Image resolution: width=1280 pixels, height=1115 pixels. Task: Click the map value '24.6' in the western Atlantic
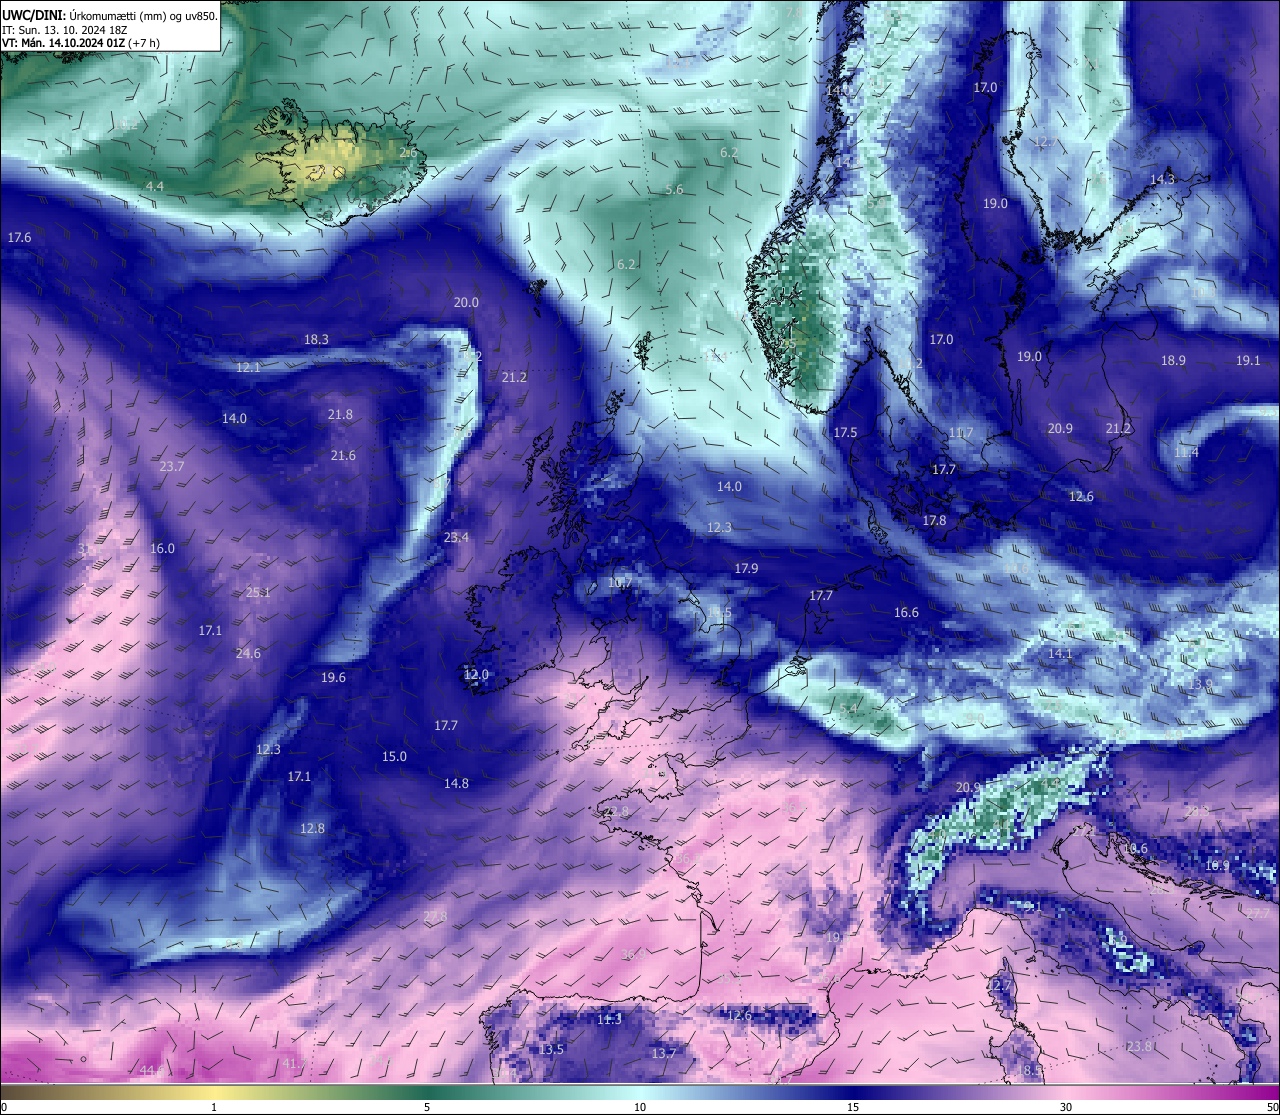click(x=248, y=653)
